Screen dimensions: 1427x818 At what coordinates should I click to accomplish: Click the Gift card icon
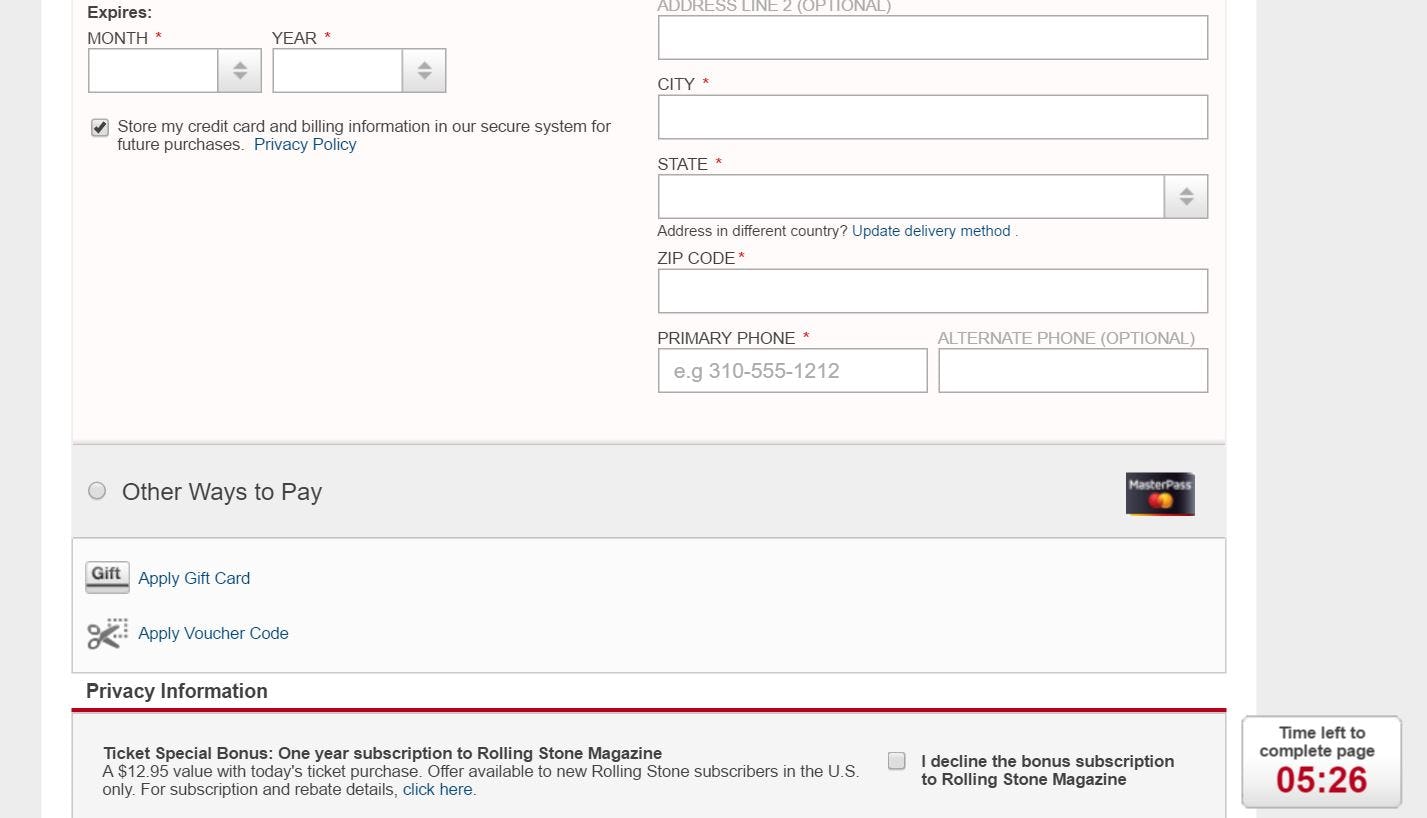[x=107, y=577]
